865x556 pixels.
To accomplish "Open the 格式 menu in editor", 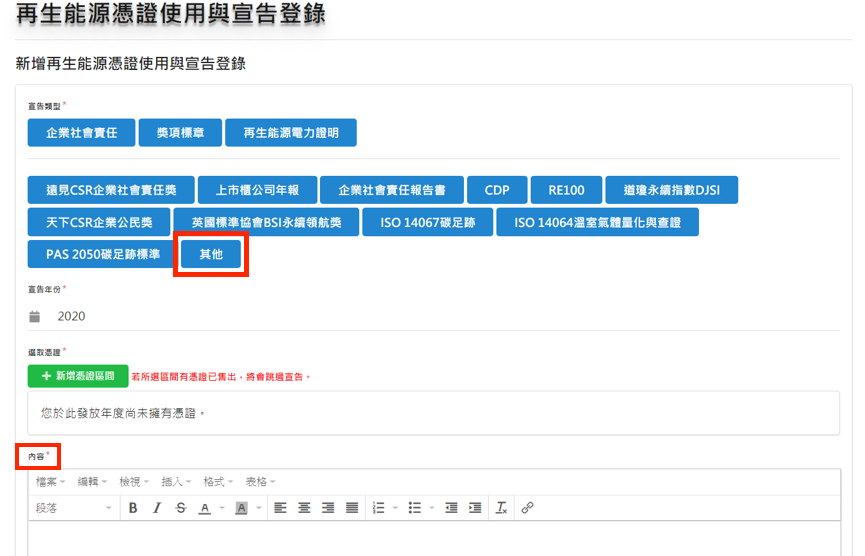I will (x=218, y=482).
